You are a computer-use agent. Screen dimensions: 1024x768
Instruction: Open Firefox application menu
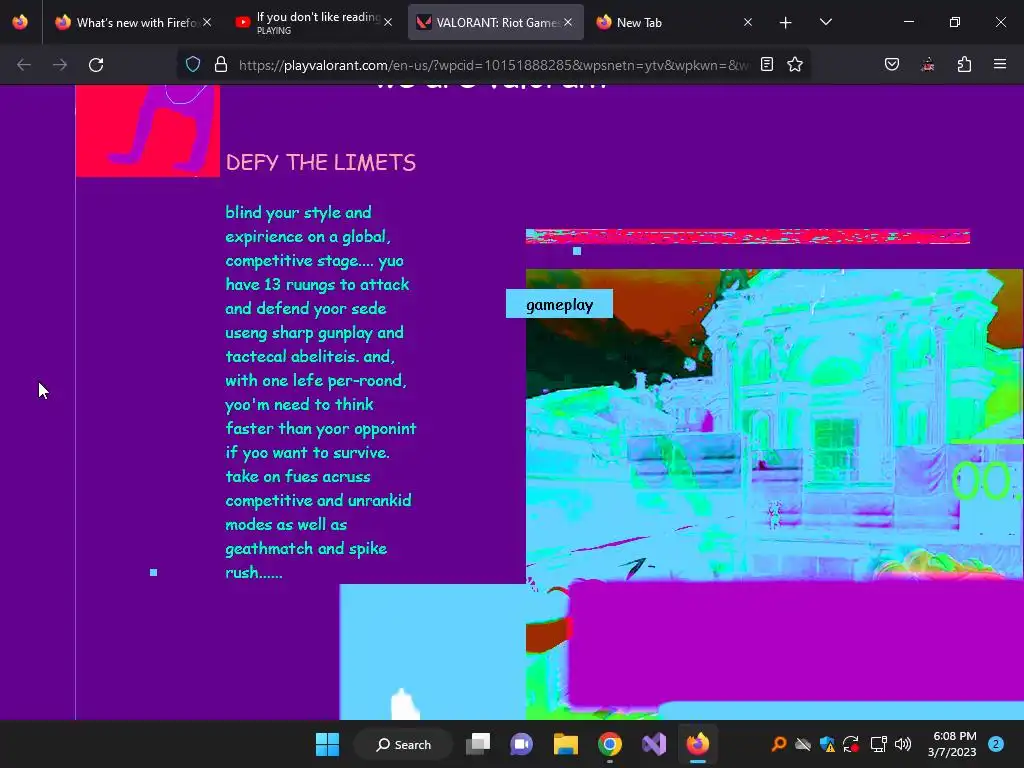[1000, 64]
